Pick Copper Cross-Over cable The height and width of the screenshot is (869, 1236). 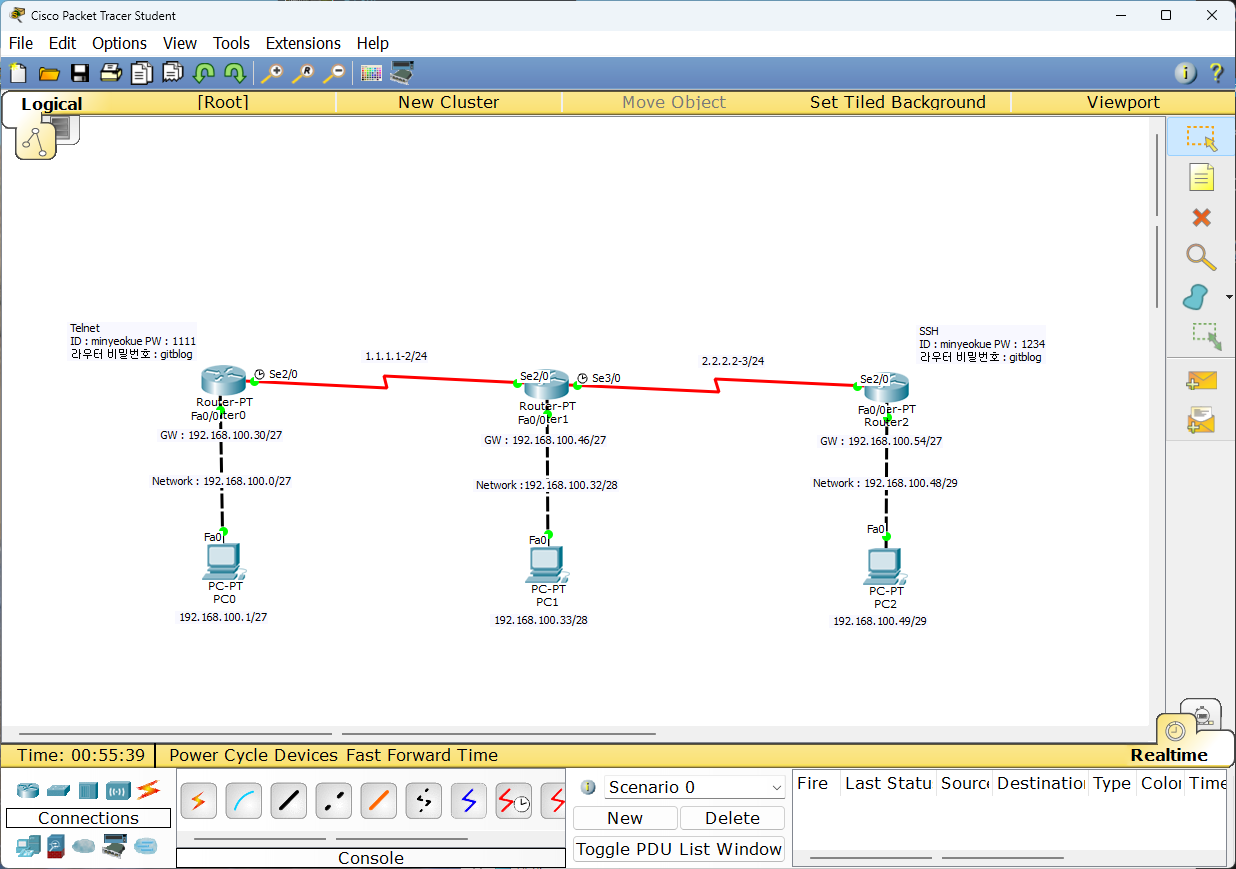(334, 800)
